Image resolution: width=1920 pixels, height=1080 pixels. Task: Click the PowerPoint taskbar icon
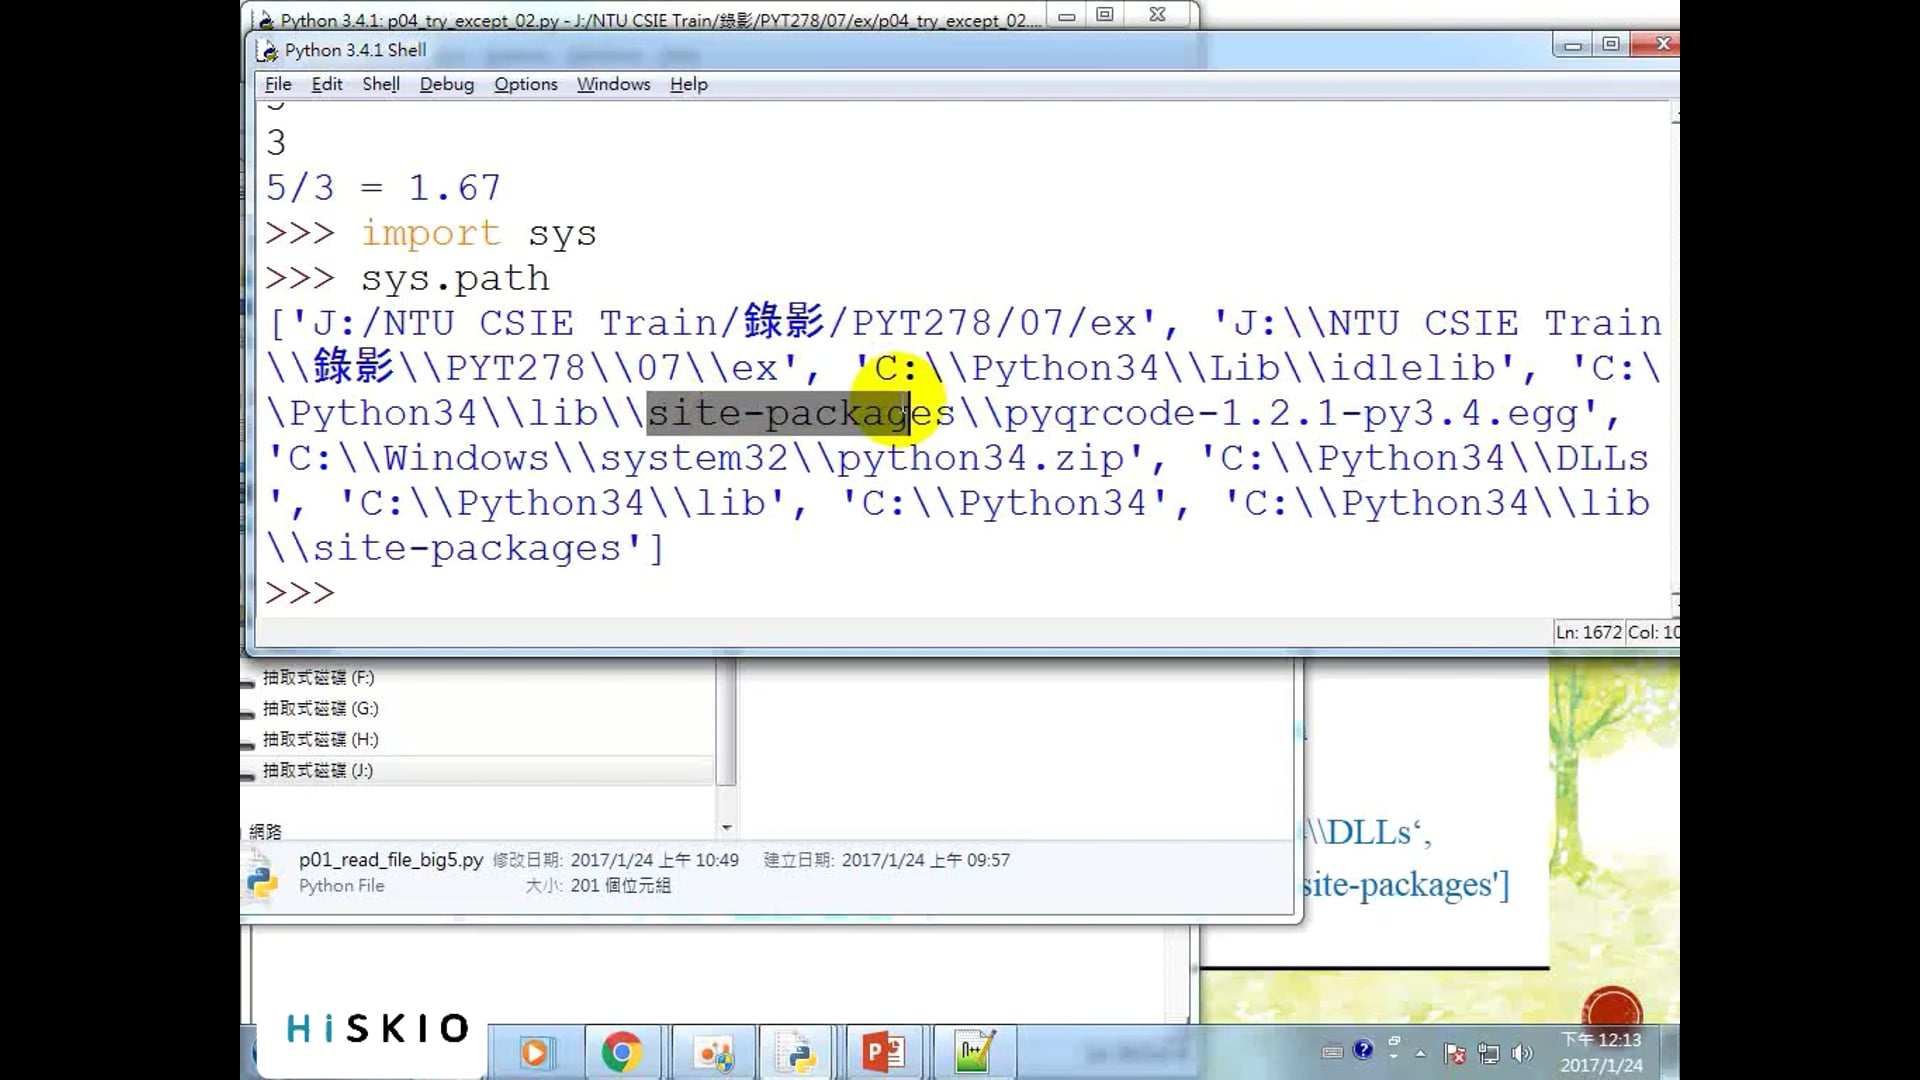click(884, 1052)
